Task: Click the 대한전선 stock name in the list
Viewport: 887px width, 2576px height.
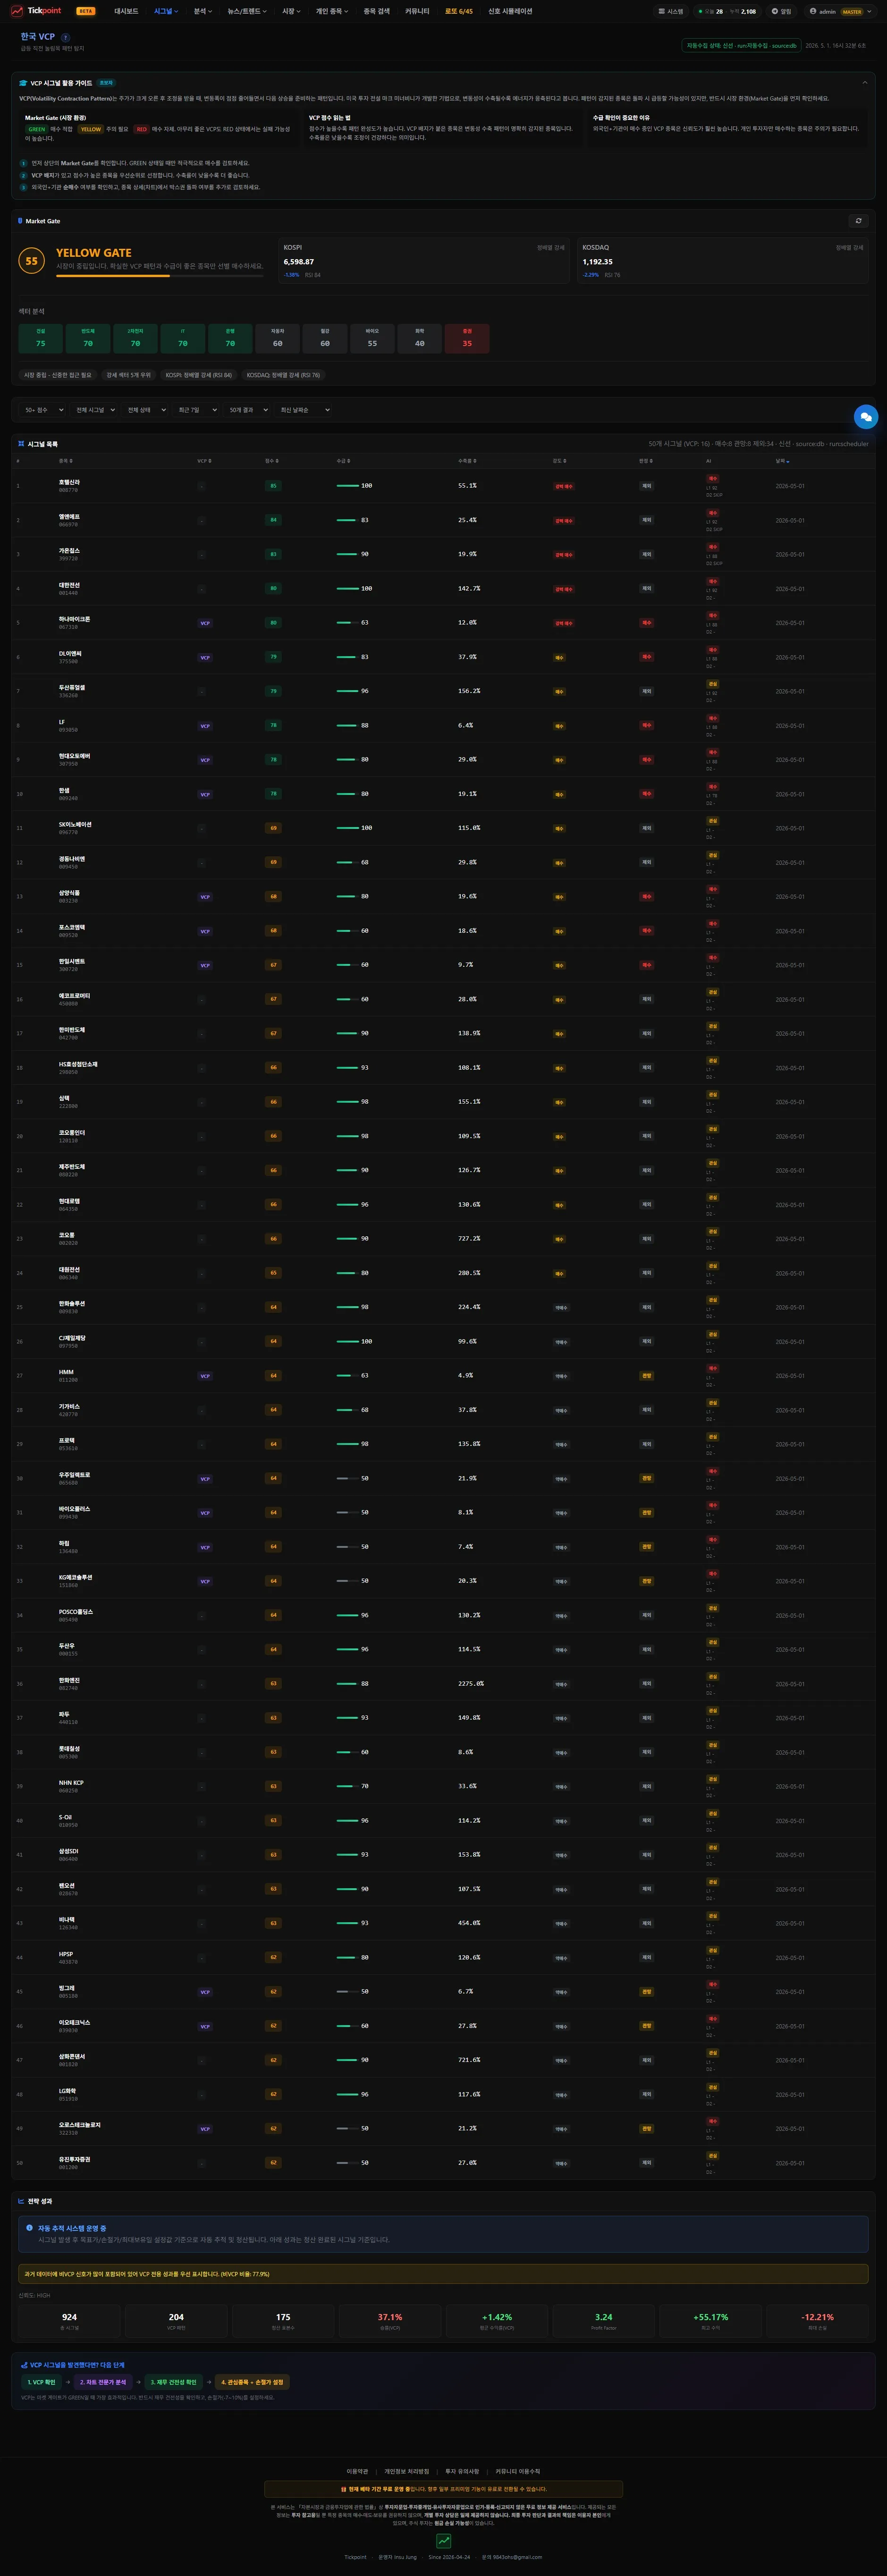Action: [x=69, y=585]
